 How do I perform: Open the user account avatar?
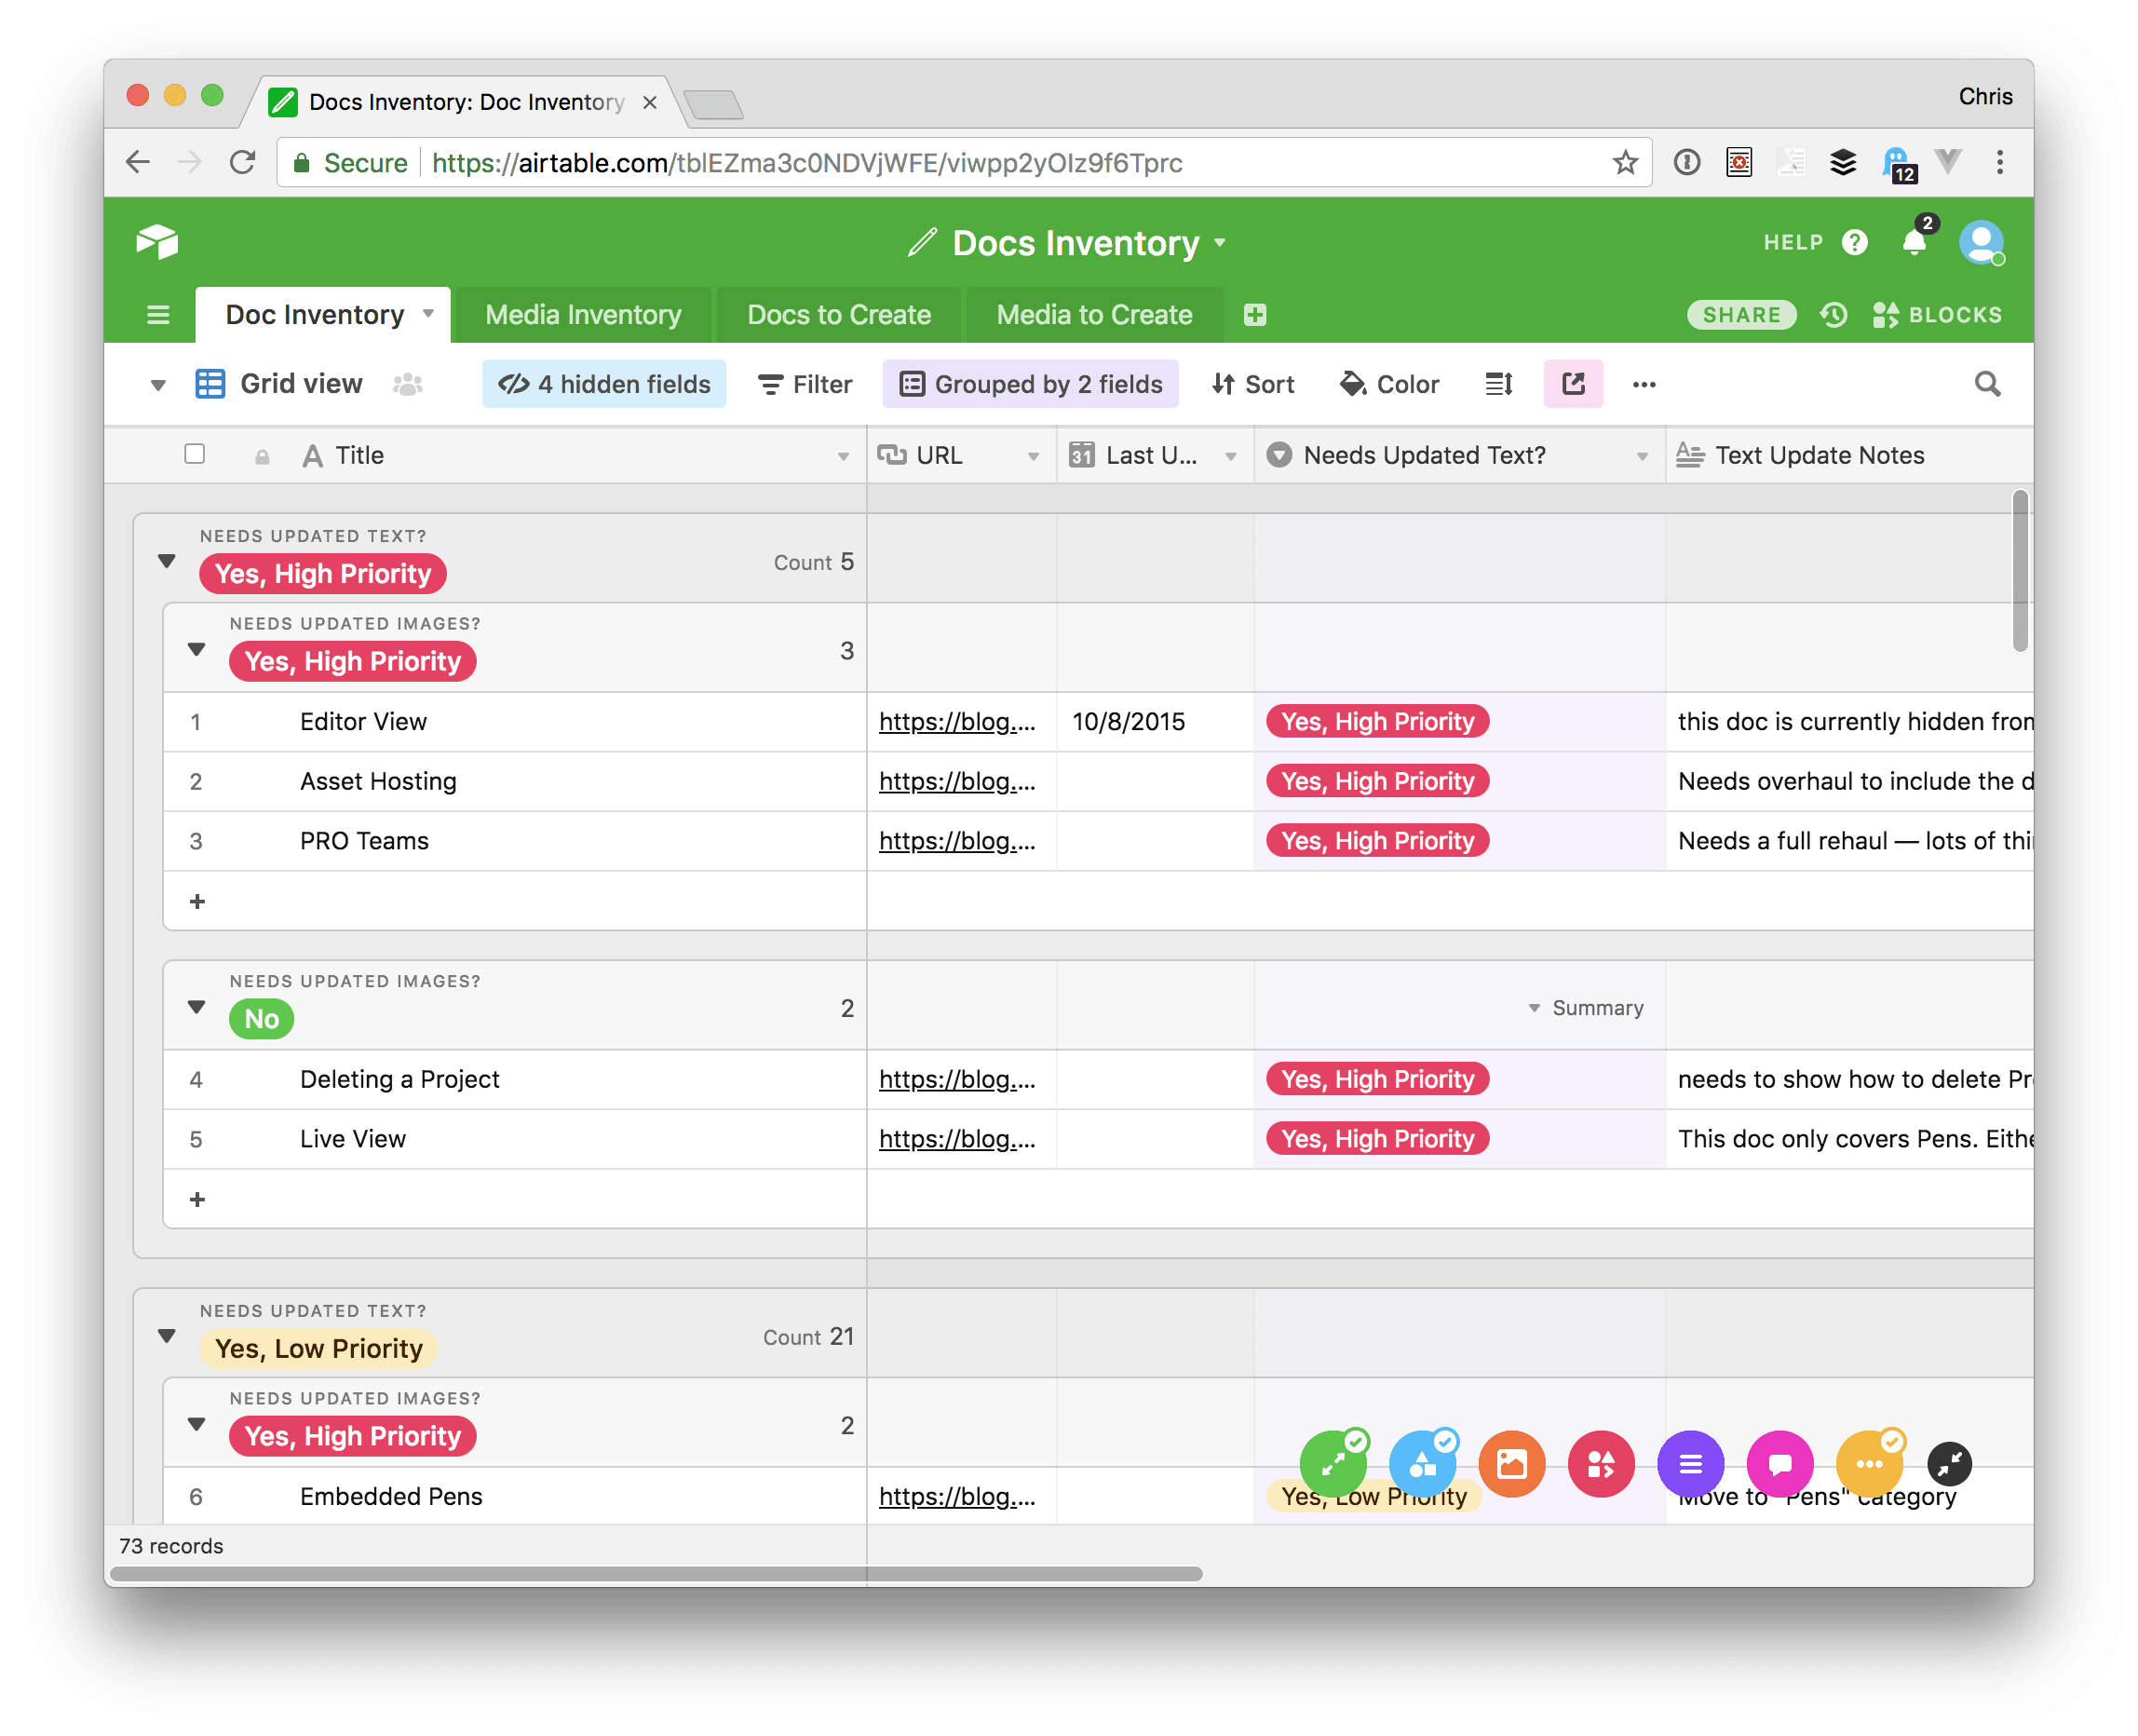pyautogui.click(x=1981, y=242)
